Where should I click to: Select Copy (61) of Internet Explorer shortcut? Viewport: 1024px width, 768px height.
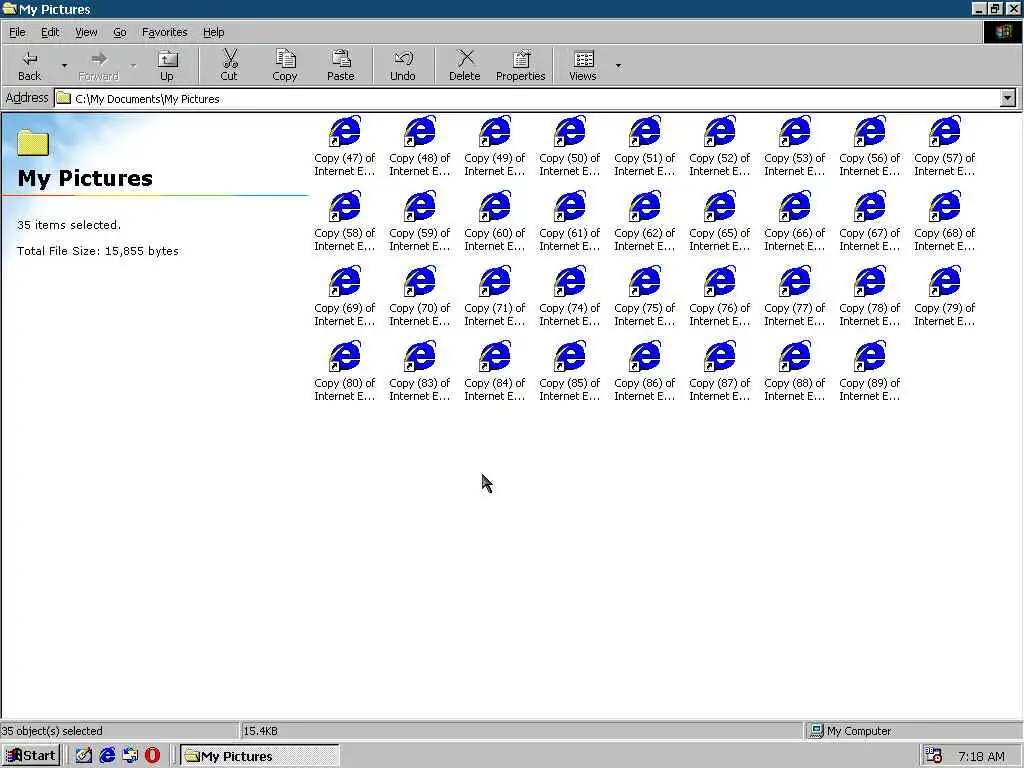point(570,221)
